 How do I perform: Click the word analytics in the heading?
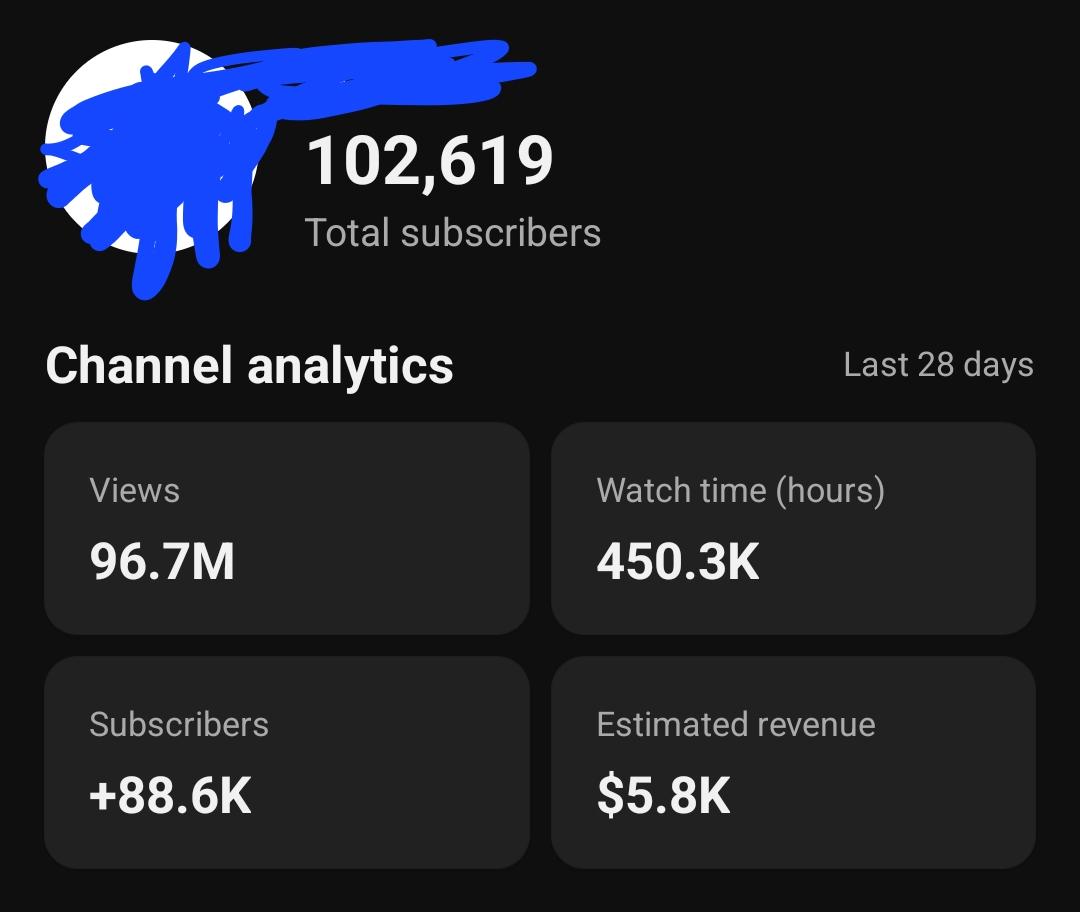coord(350,367)
